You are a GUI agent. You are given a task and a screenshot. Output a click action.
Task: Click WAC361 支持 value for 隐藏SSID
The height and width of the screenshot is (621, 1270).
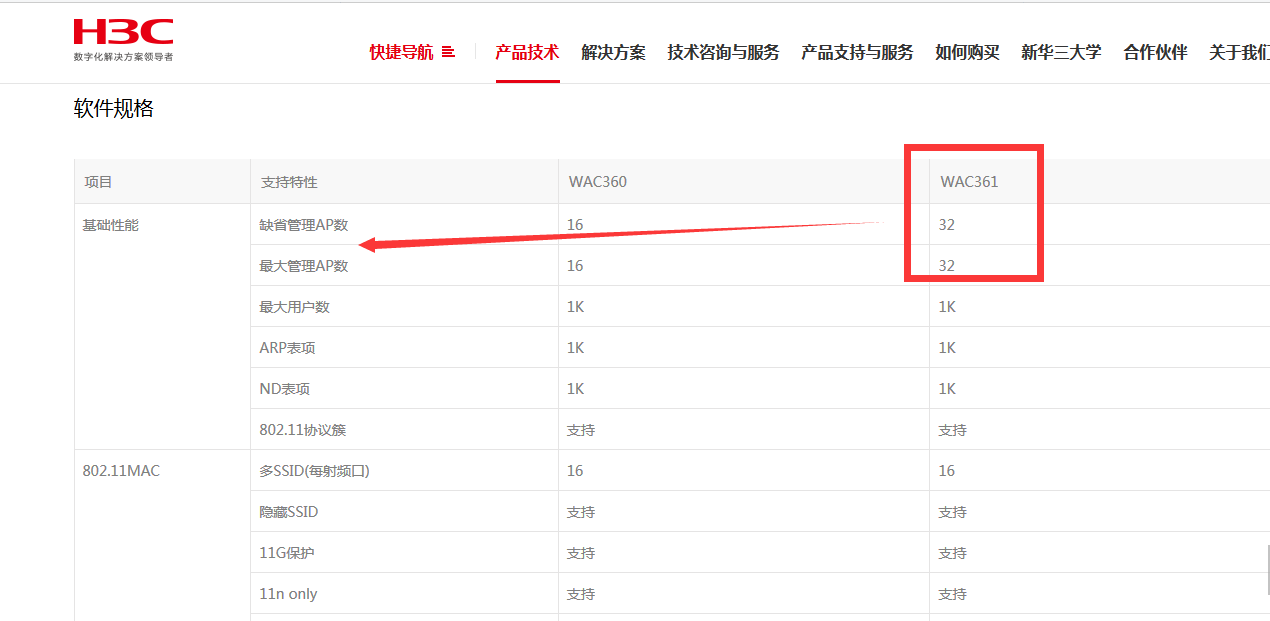953,512
